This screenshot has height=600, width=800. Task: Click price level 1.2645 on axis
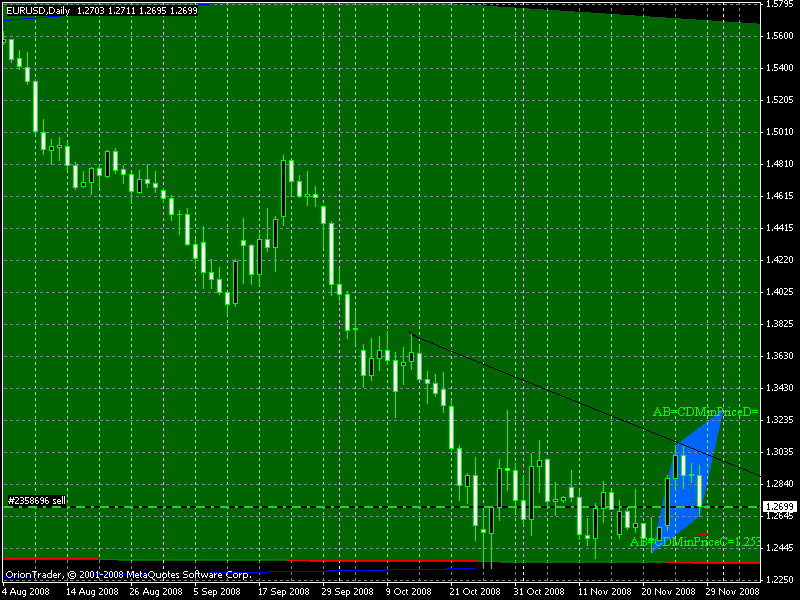click(780, 516)
